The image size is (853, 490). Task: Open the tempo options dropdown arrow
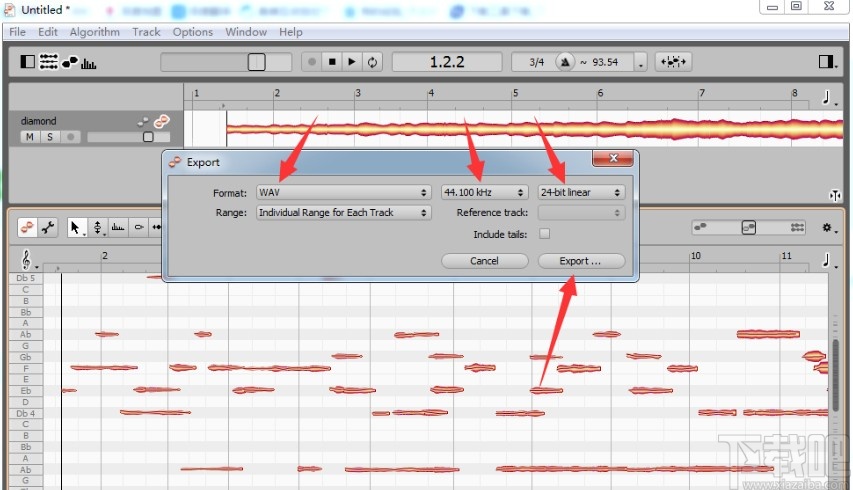[x=641, y=63]
